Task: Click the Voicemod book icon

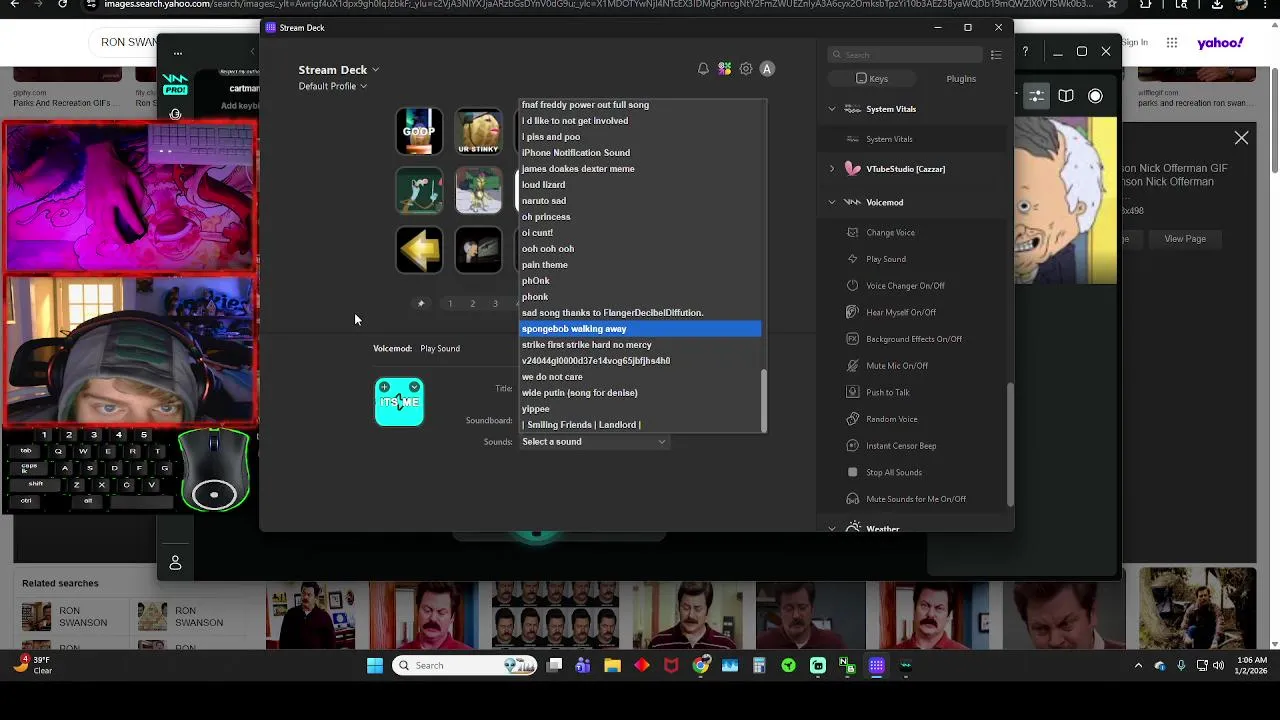Action: point(1066,96)
